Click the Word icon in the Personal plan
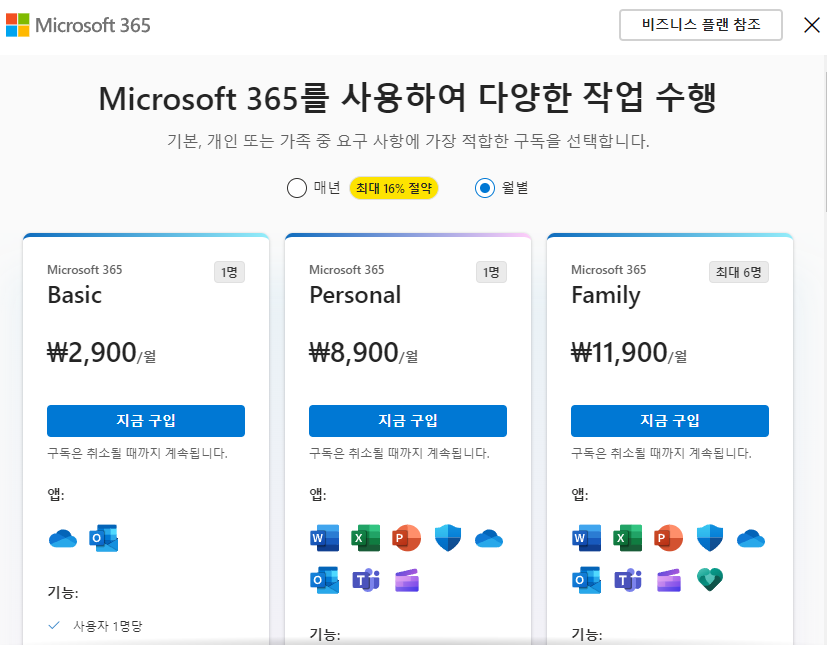Viewport: 827px width, 645px height. tap(324, 538)
